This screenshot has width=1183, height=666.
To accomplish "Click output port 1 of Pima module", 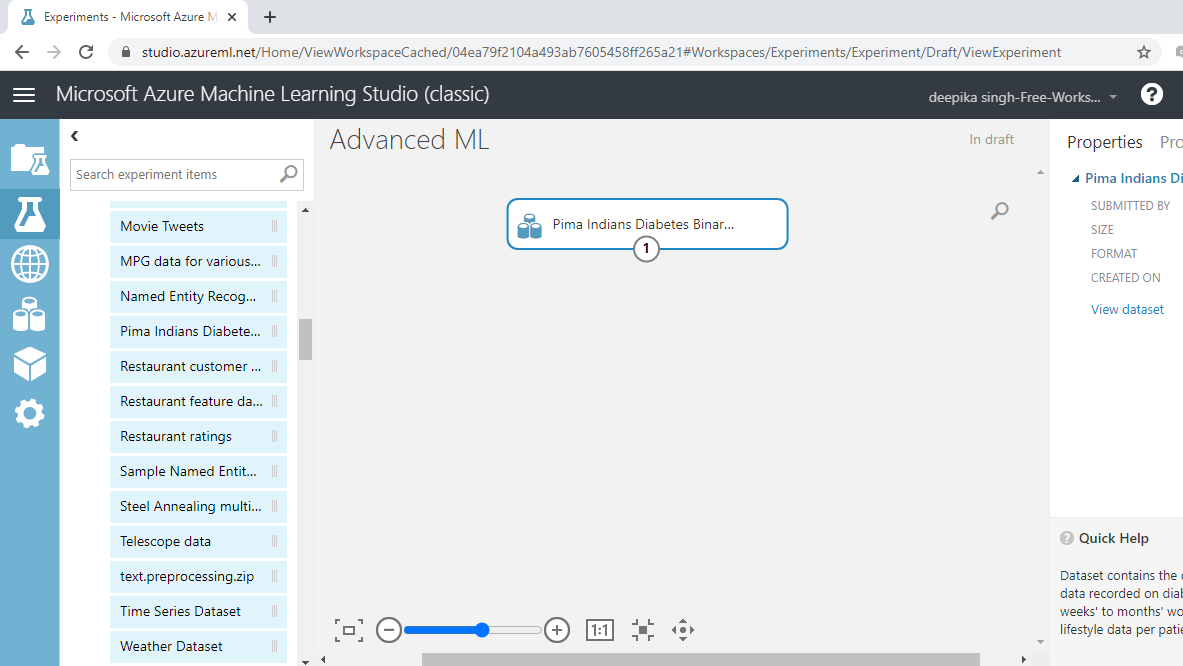I will click(x=646, y=248).
